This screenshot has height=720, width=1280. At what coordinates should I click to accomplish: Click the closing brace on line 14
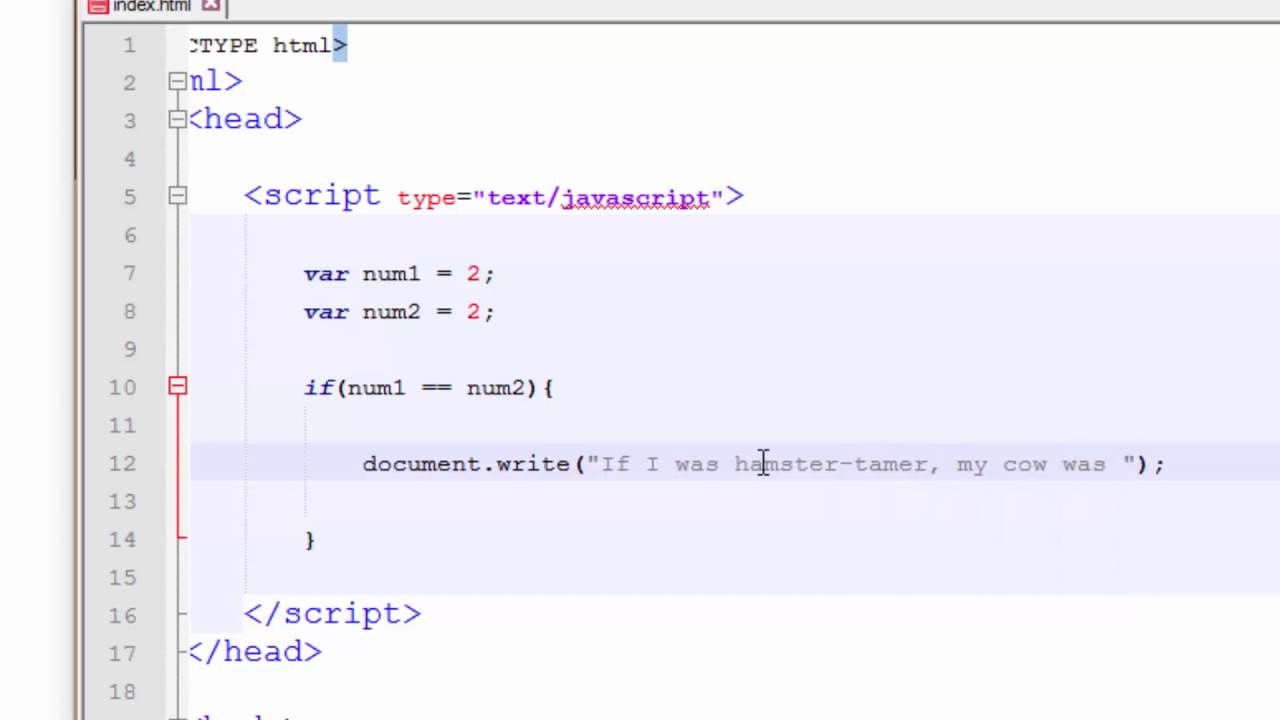pos(310,540)
